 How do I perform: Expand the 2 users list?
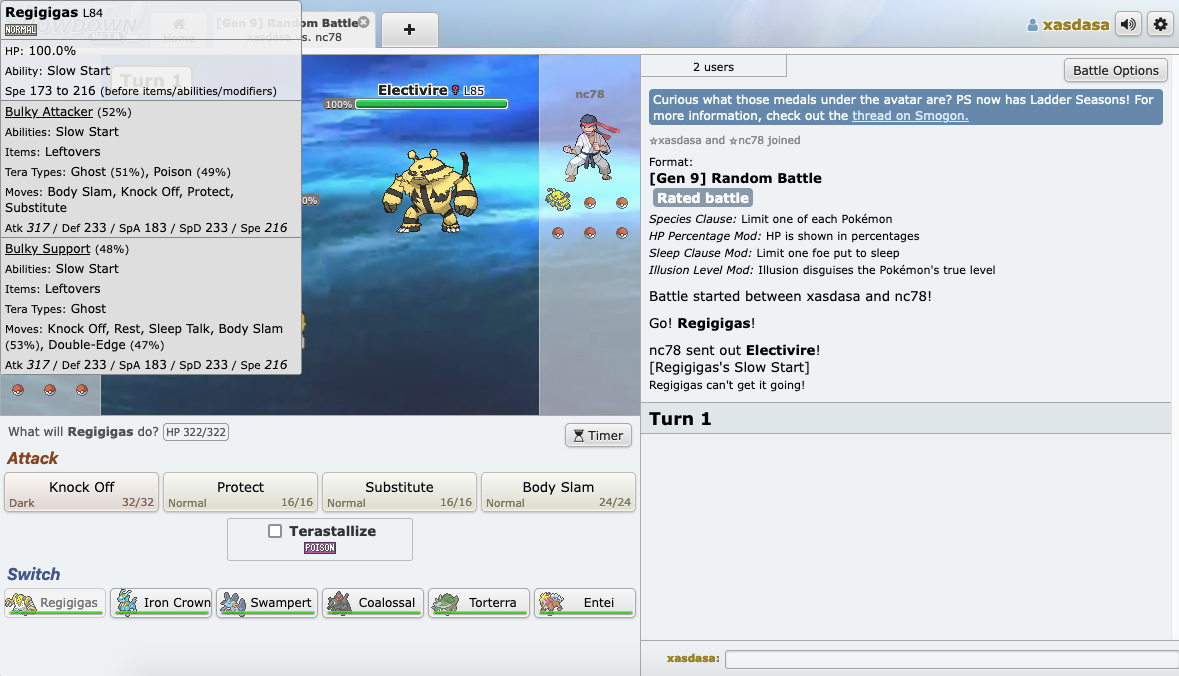(713, 67)
